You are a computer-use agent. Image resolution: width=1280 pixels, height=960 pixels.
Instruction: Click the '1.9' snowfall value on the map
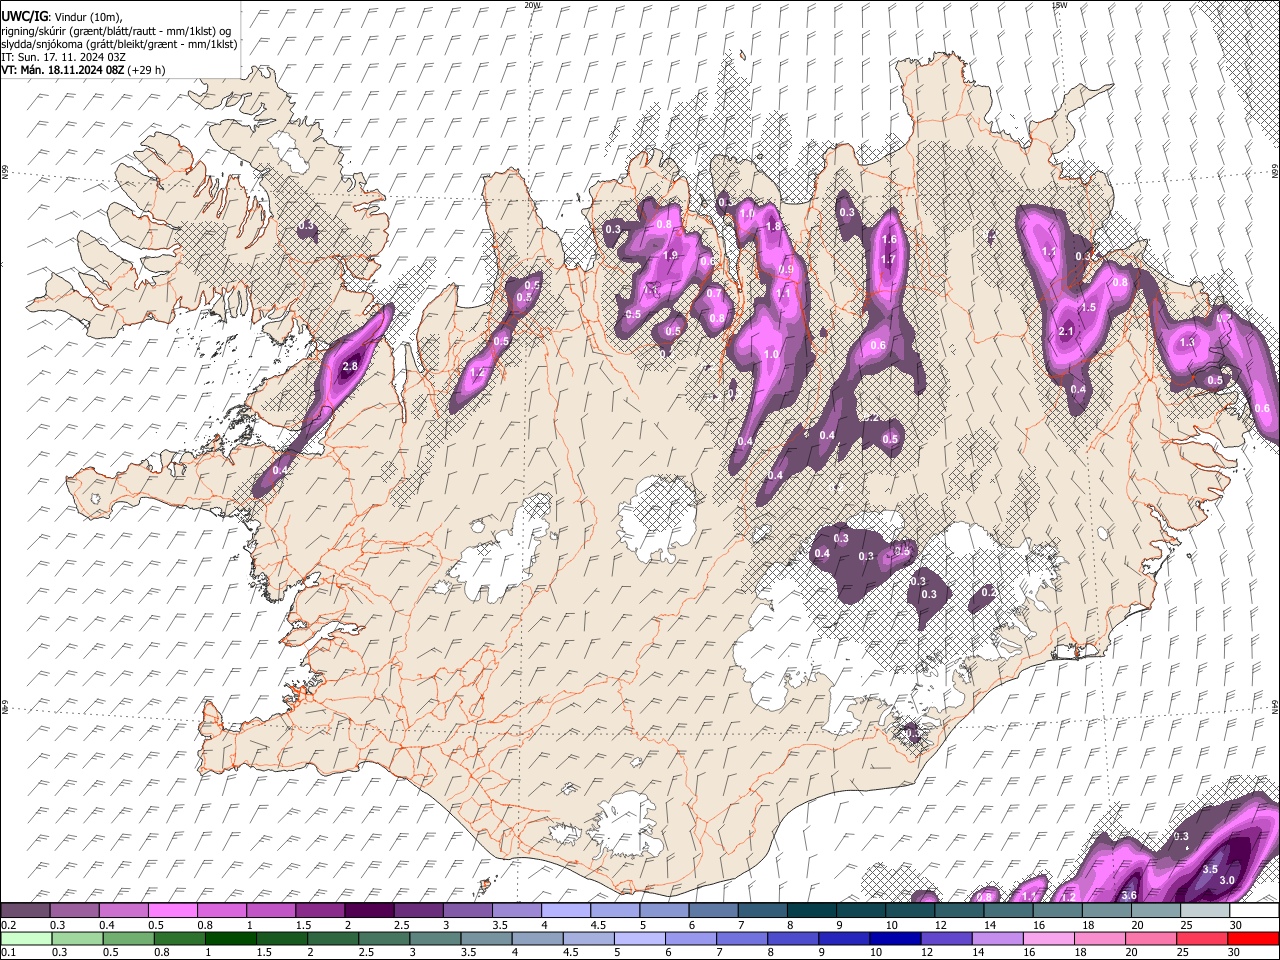670,256
